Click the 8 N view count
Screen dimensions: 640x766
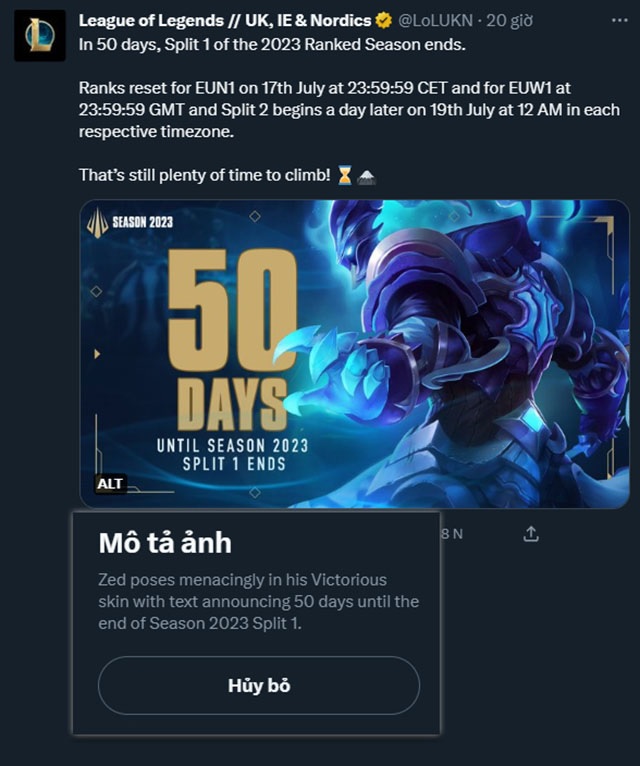452,534
